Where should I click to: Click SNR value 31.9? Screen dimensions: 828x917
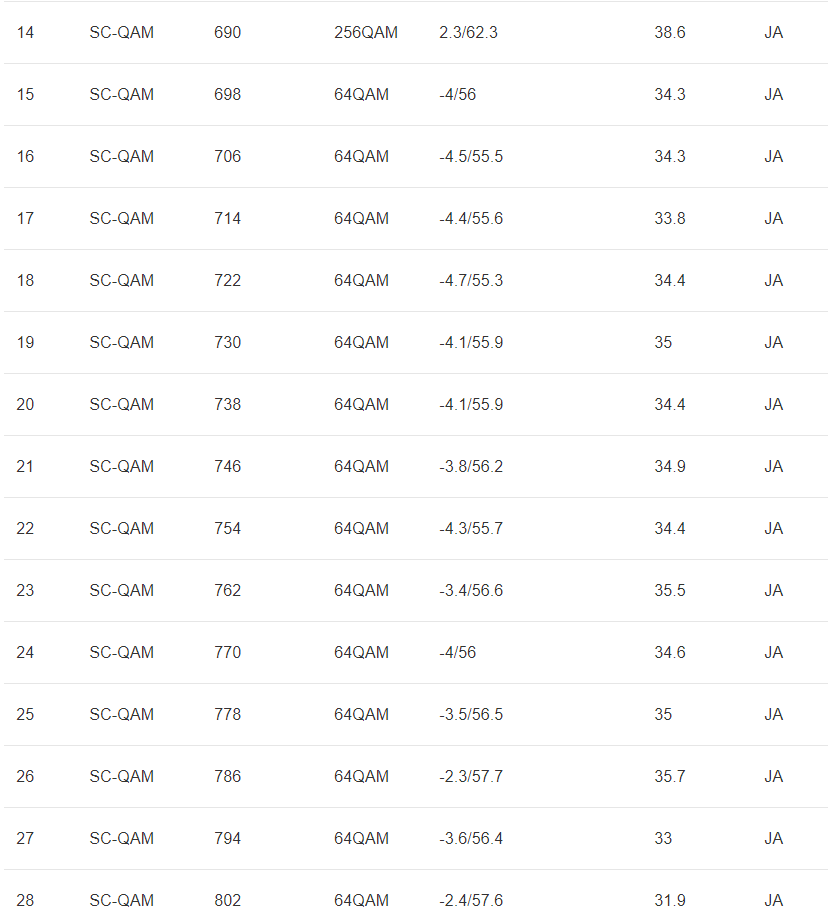pyautogui.click(x=670, y=901)
